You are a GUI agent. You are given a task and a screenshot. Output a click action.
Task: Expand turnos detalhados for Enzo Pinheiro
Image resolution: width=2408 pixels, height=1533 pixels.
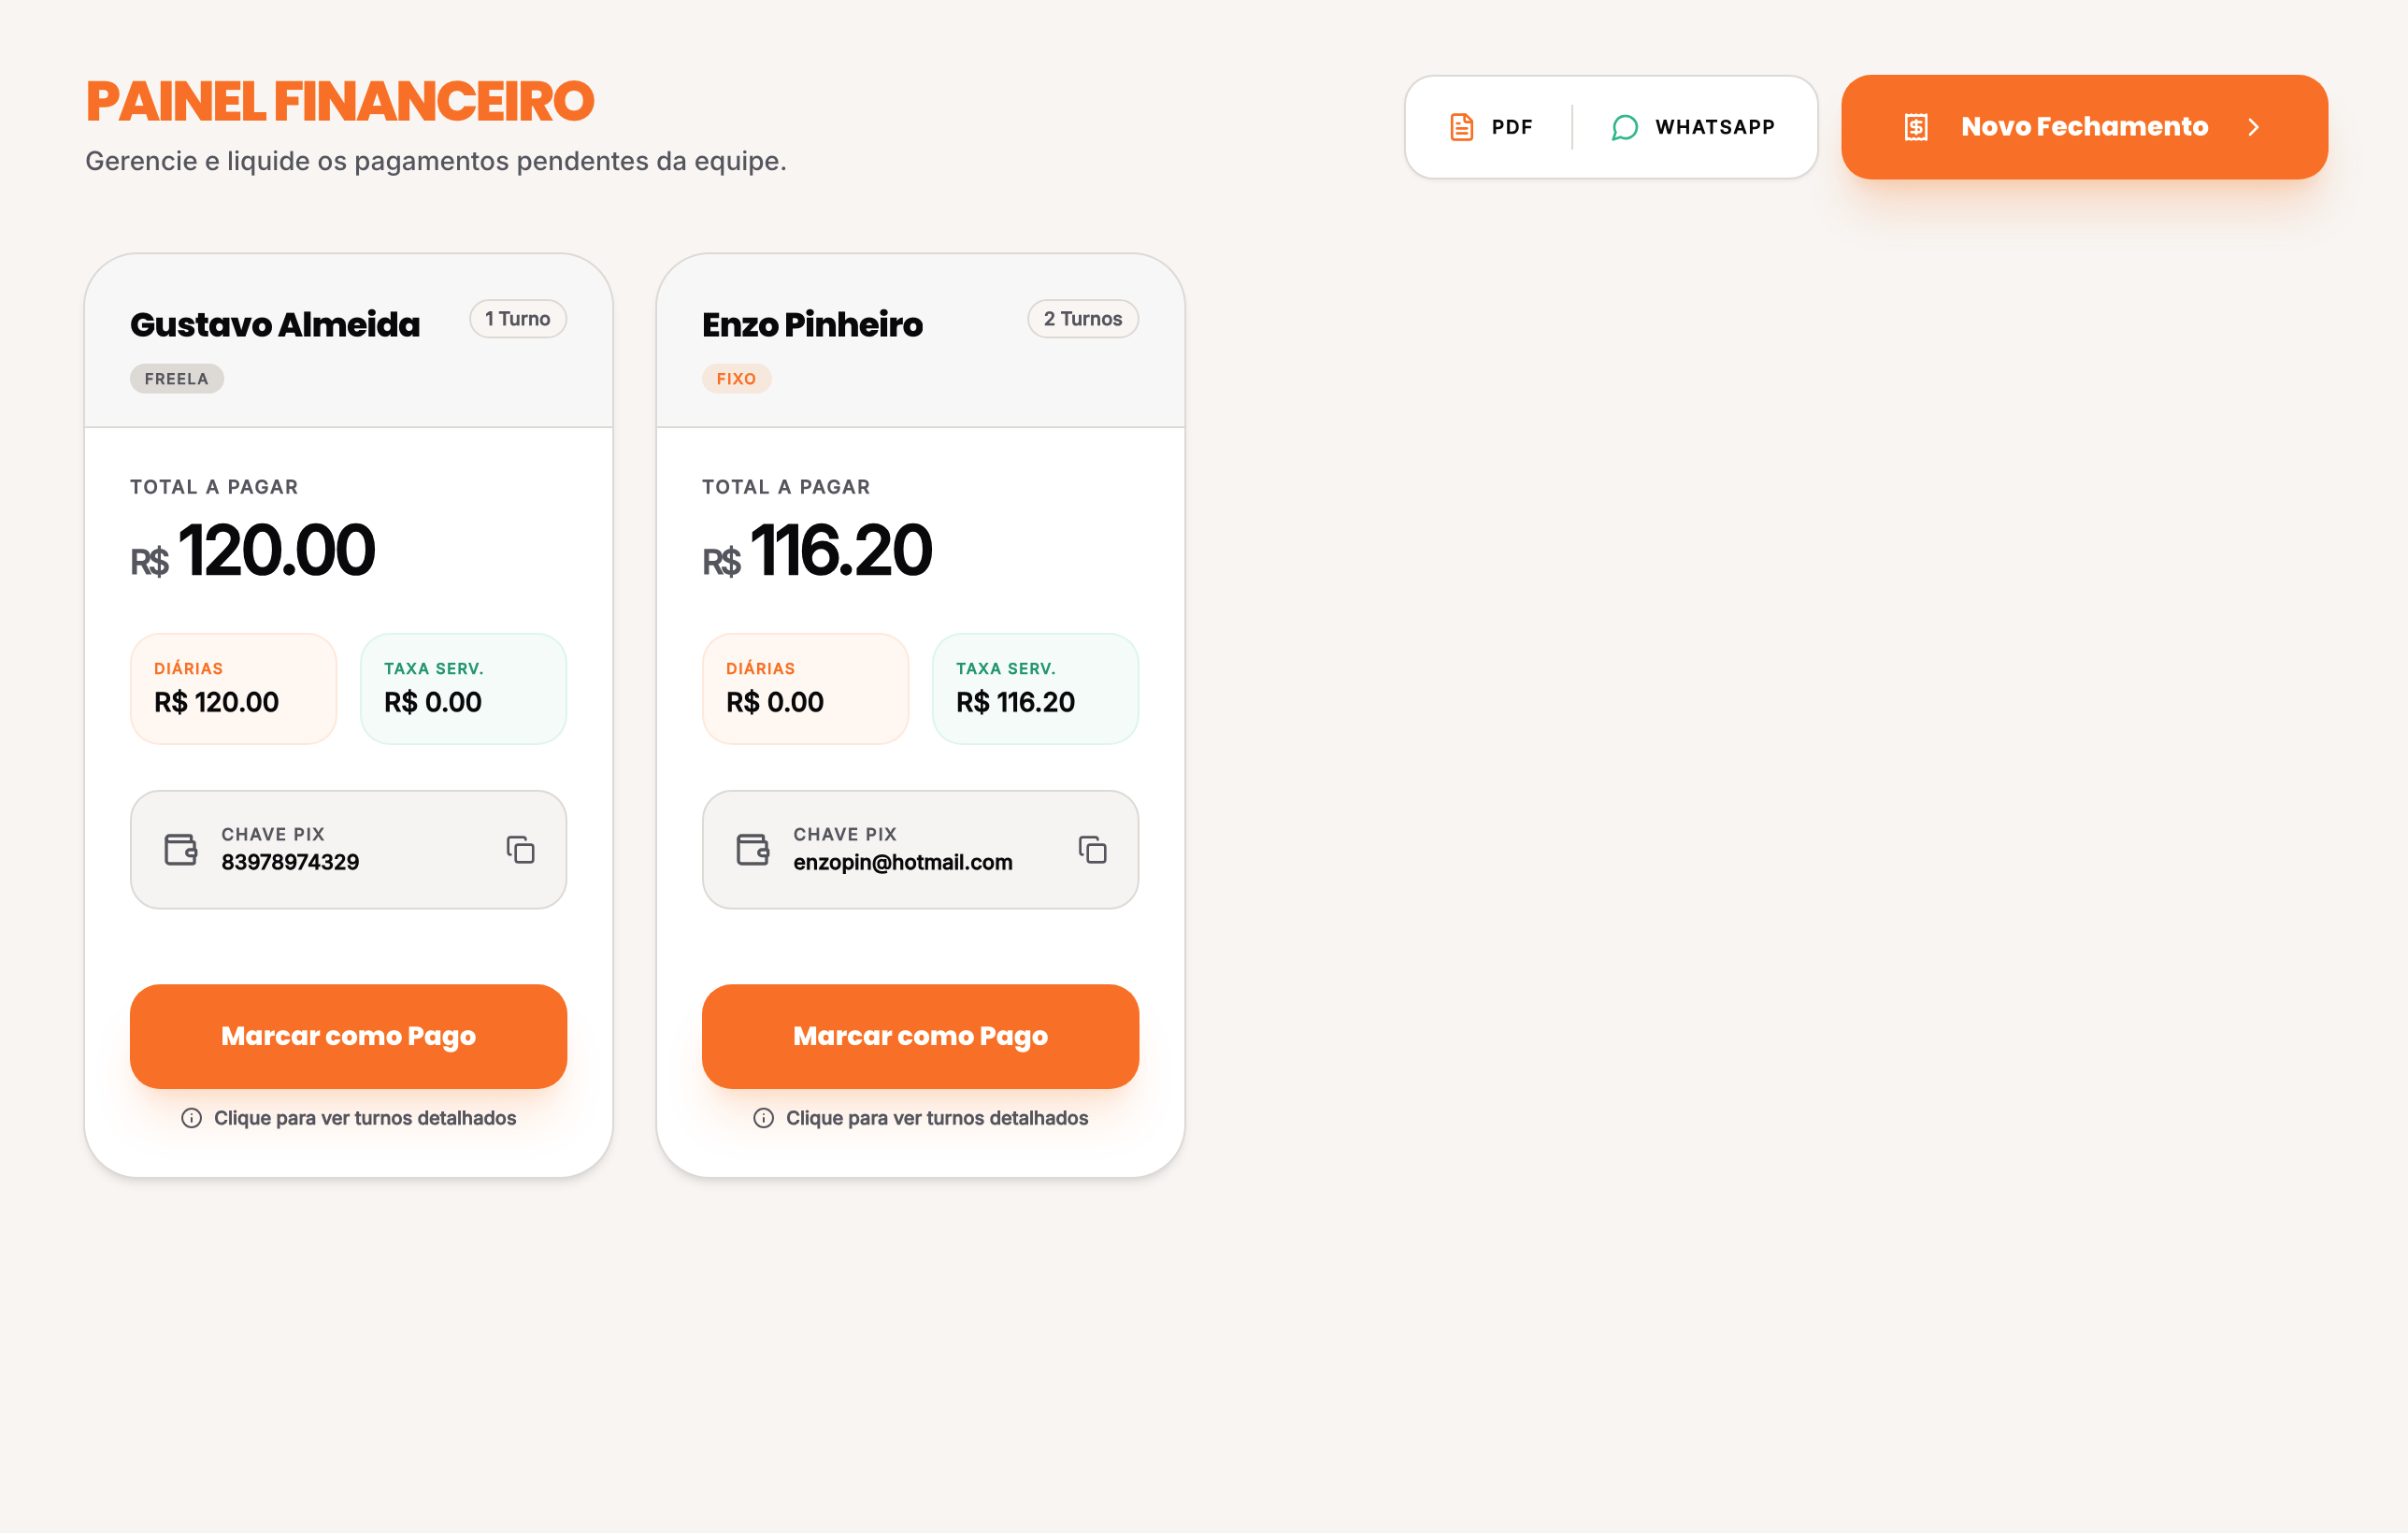[x=937, y=1117]
